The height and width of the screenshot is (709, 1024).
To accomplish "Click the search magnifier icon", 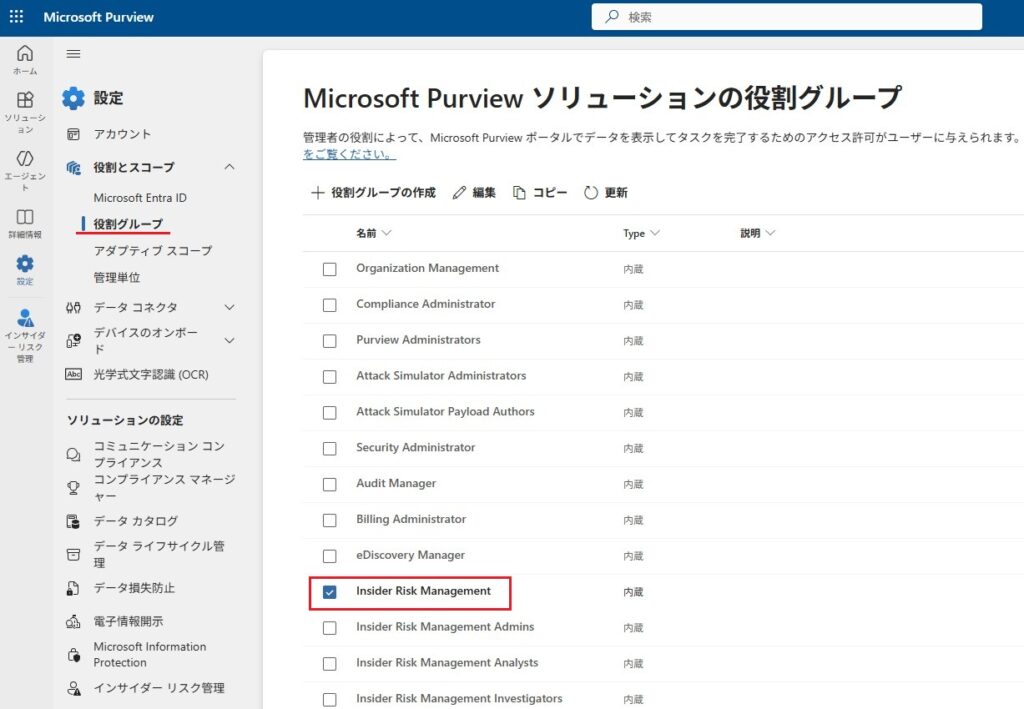I will click(x=612, y=17).
